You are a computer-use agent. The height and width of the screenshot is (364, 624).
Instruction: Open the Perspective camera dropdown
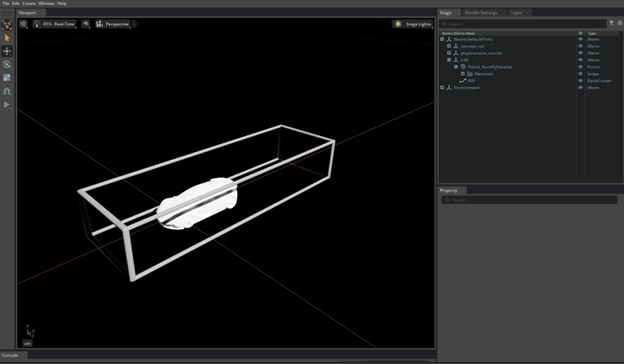[113, 24]
